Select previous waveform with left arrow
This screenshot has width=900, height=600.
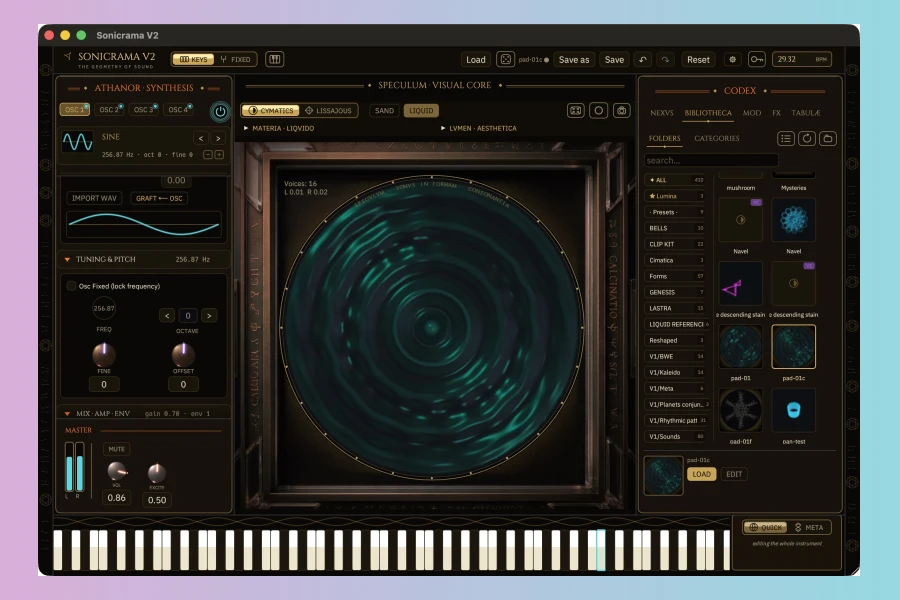tap(201, 138)
